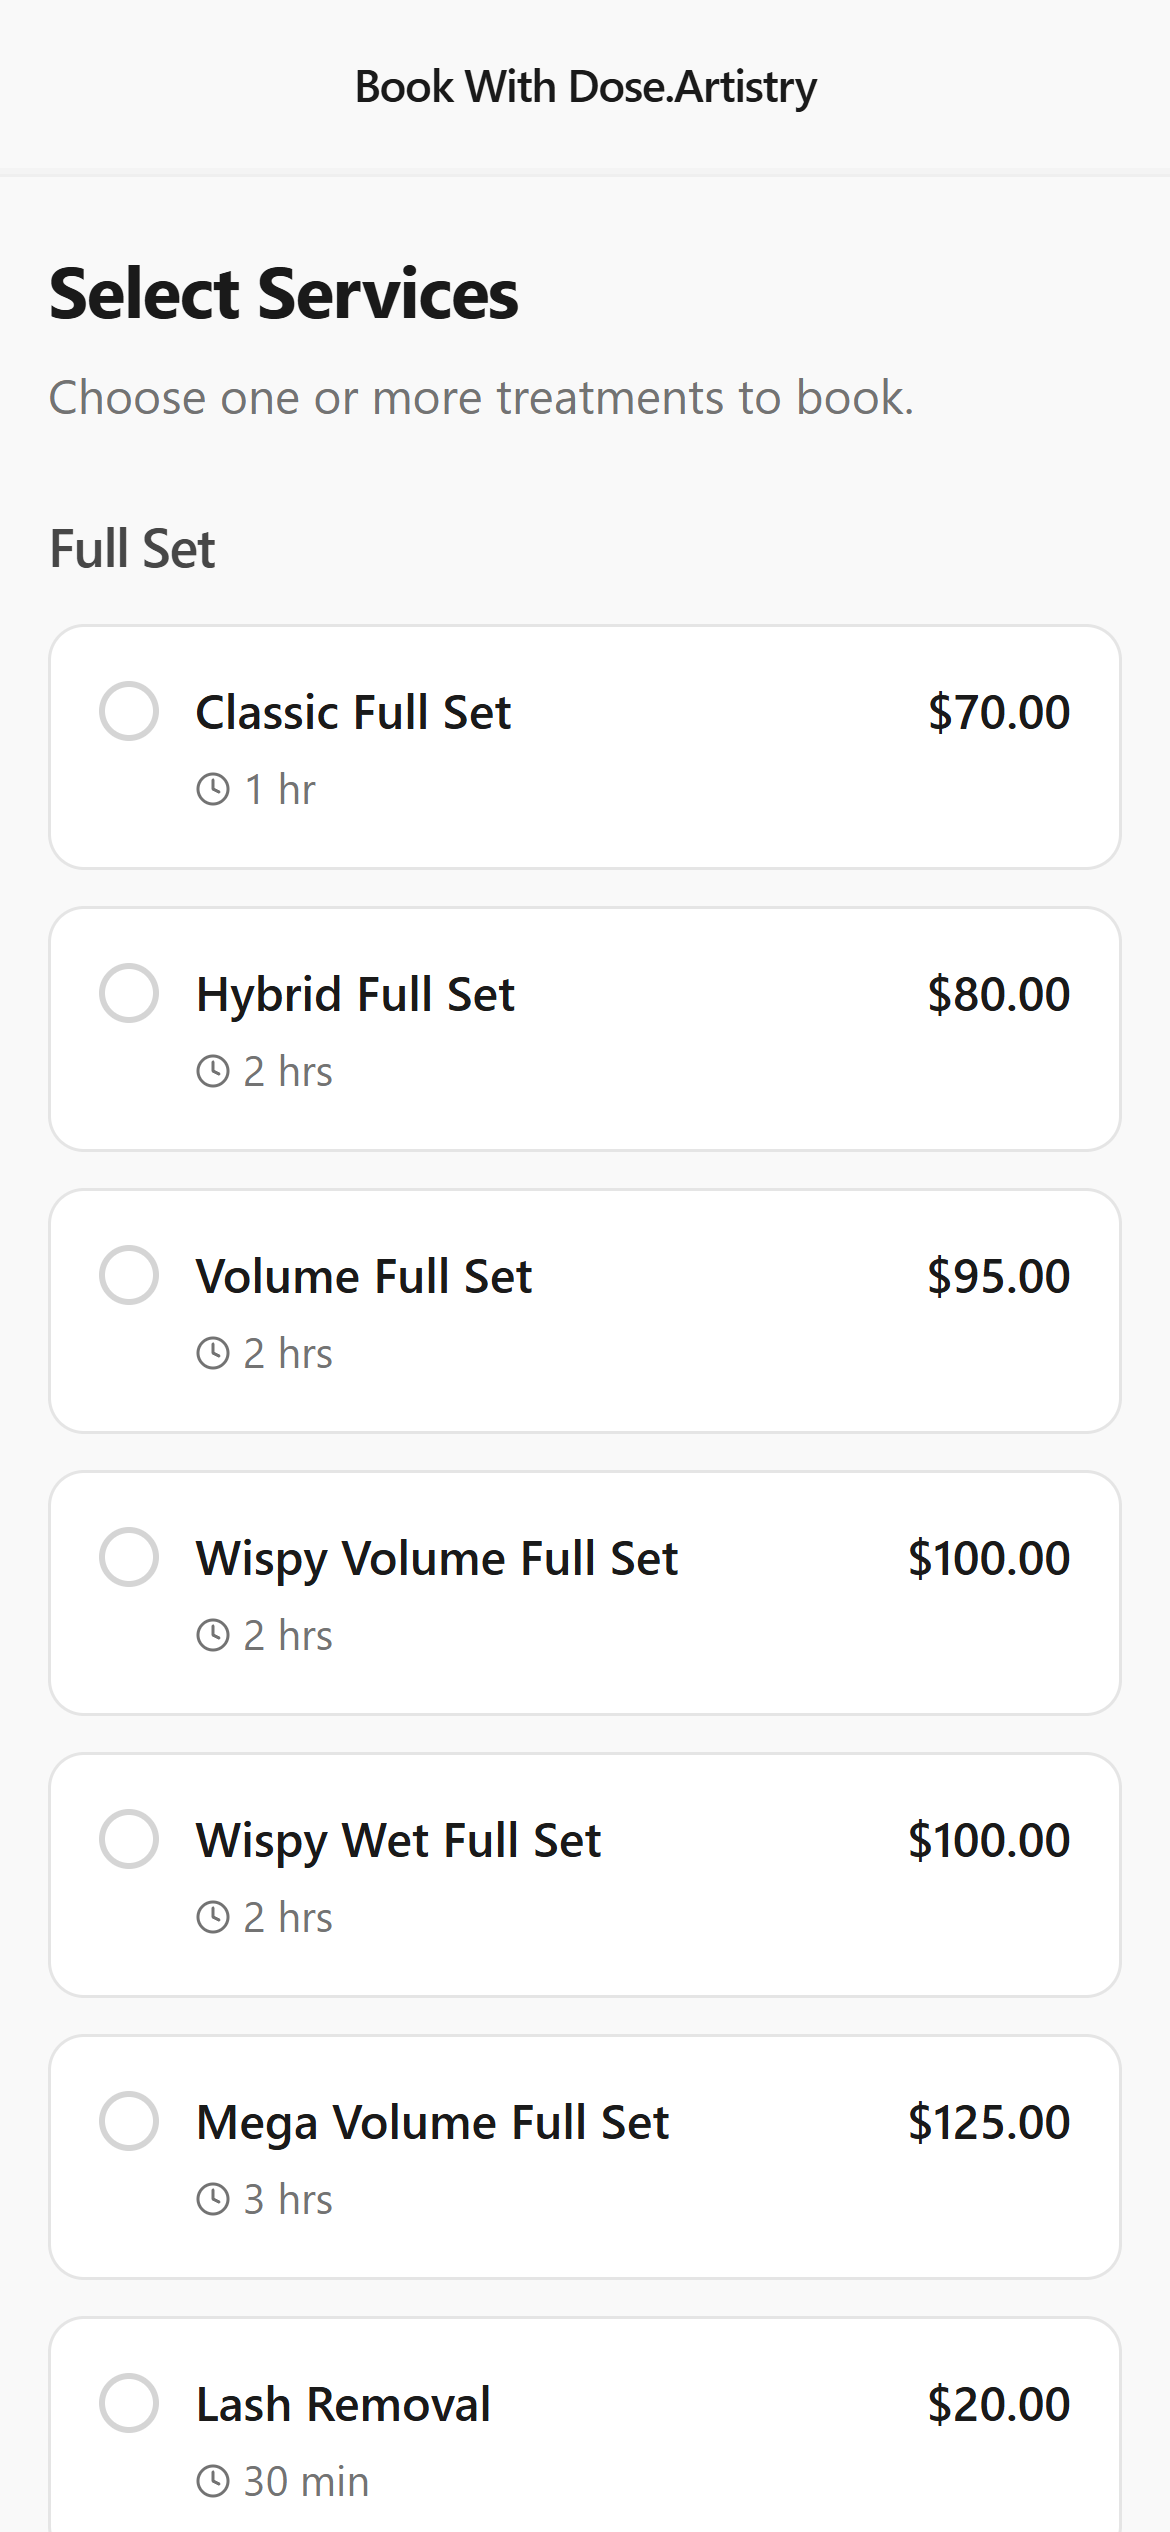
Task: Click the $125.00 Mega Volume price
Action: pos(988,2122)
